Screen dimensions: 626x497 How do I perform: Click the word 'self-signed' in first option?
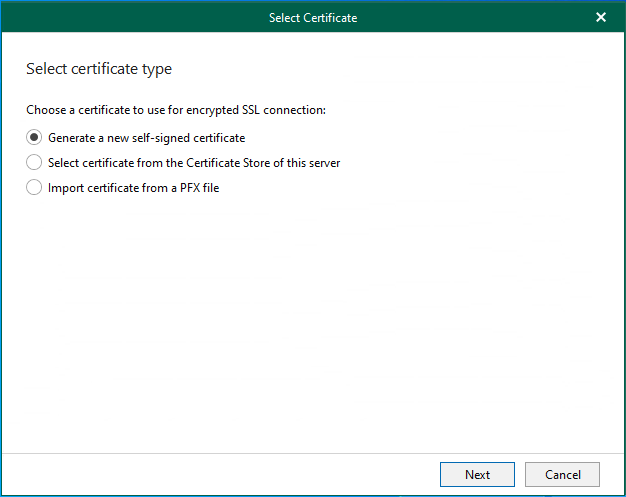coord(166,138)
